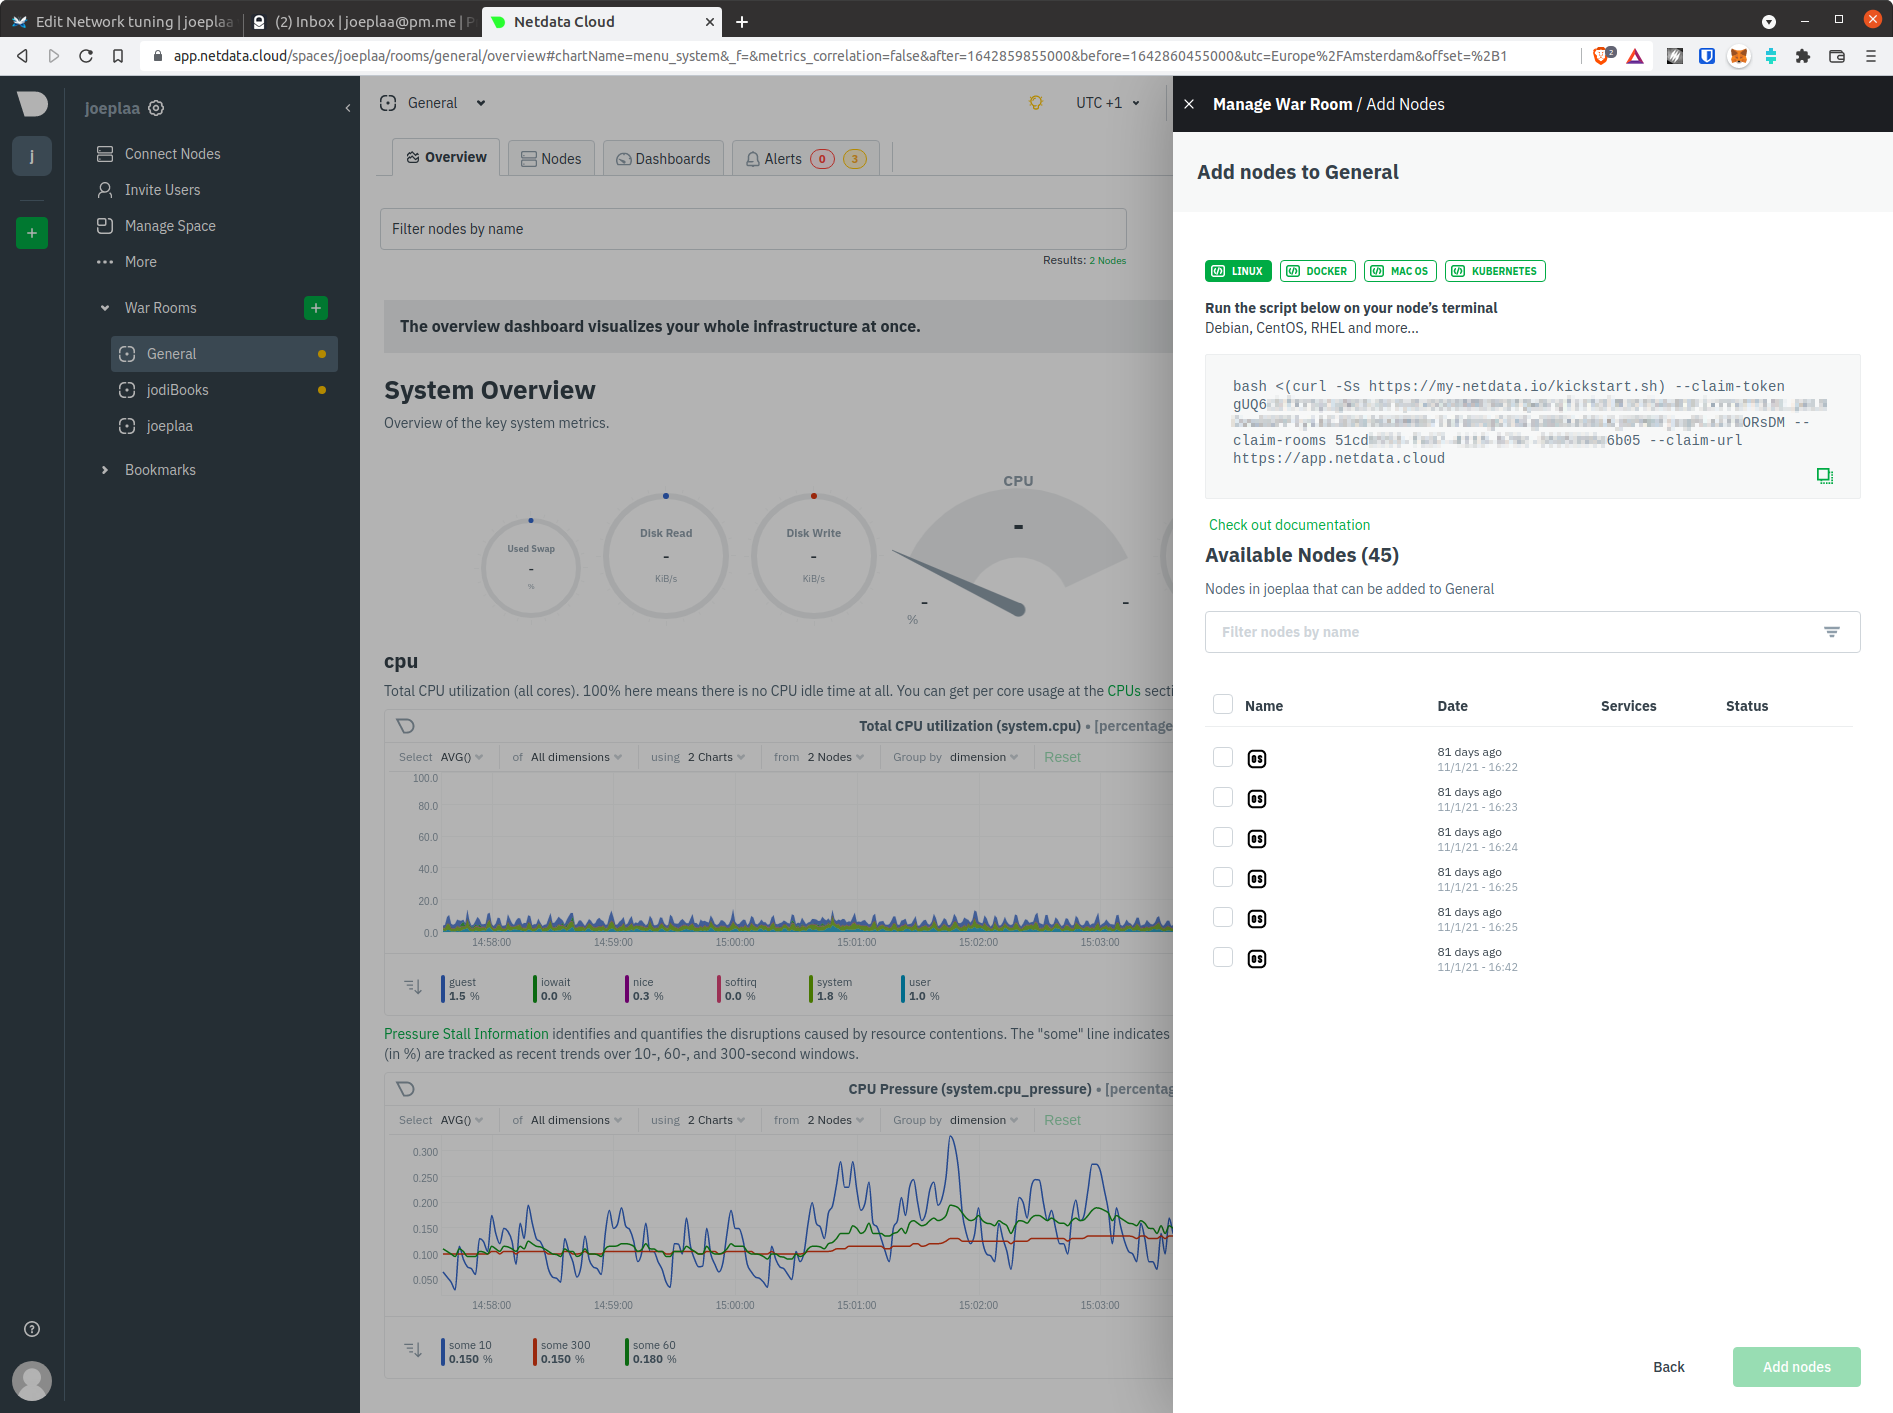Bookmark this page

click(x=118, y=56)
